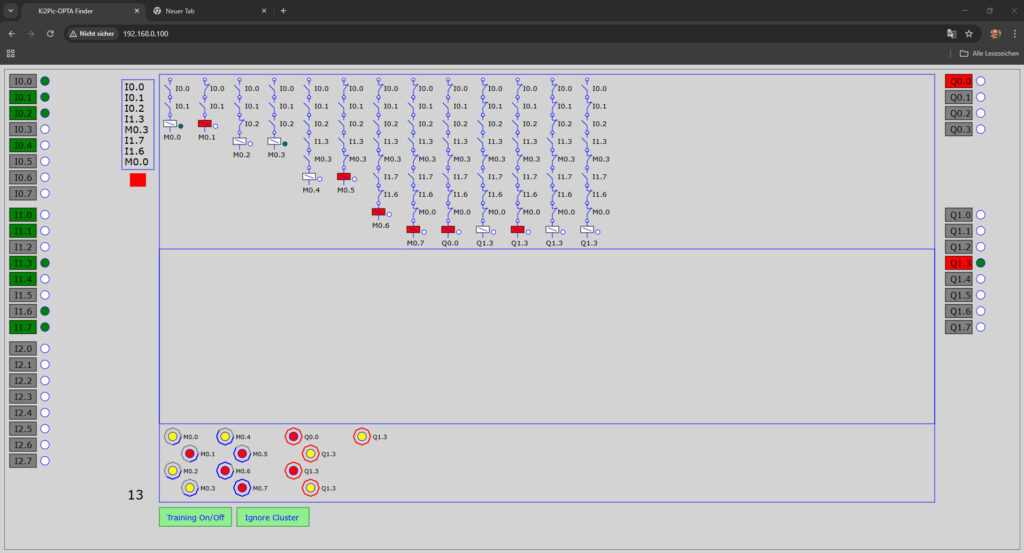Bookmark page with the star icon
Image resolution: width=1024 pixels, height=553 pixels.
[969, 33]
